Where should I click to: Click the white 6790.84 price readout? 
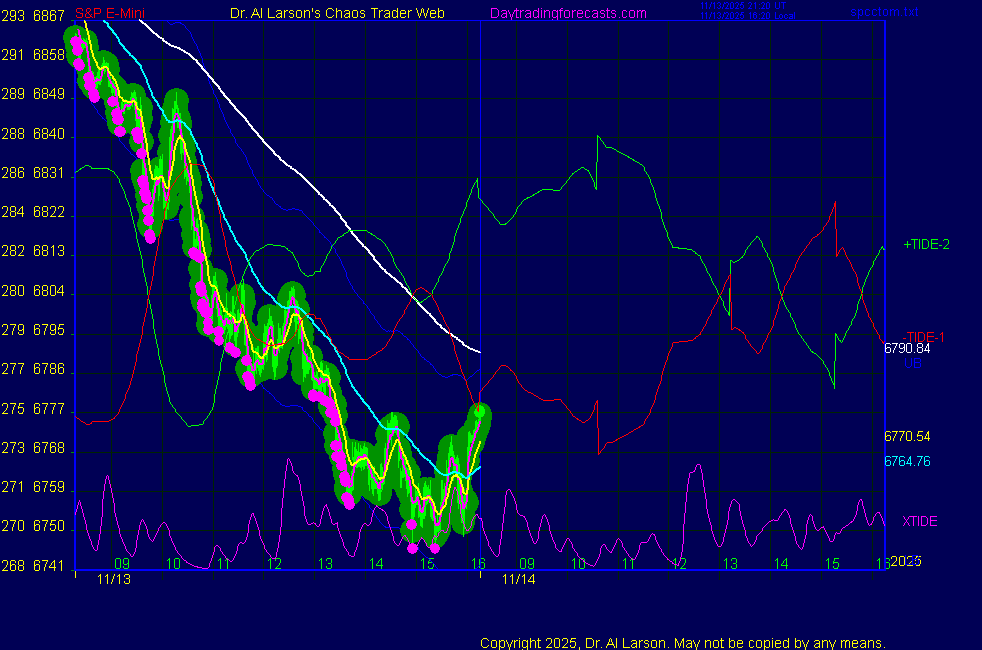(907, 349)
